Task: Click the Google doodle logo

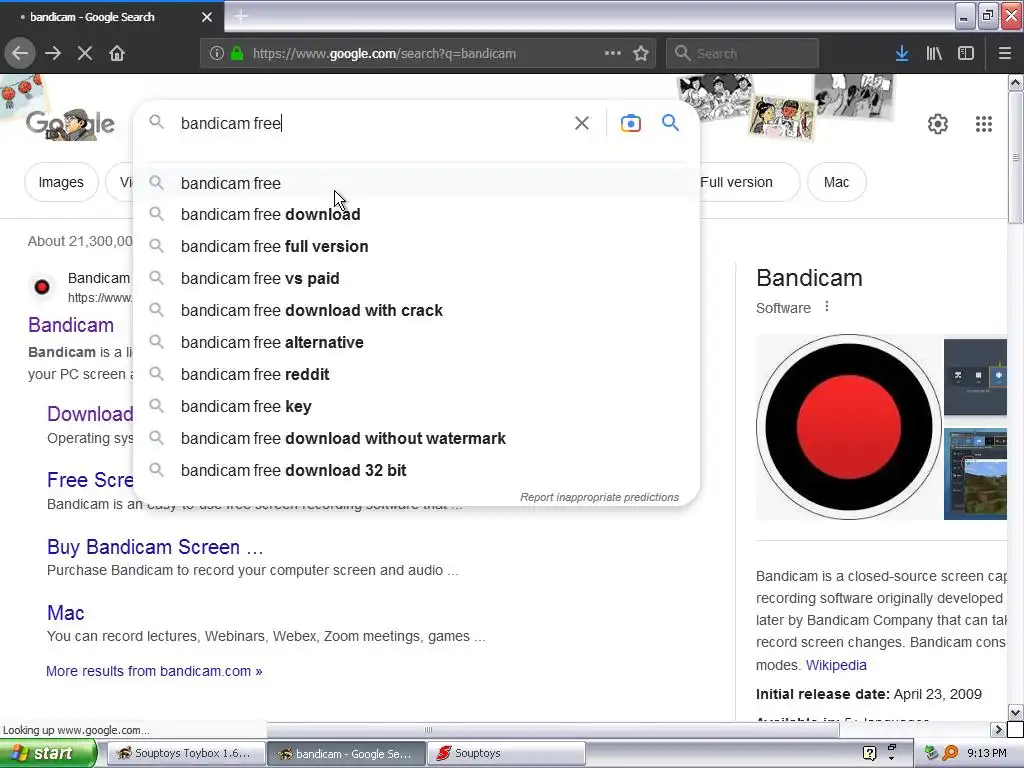Action: (71, 124)
